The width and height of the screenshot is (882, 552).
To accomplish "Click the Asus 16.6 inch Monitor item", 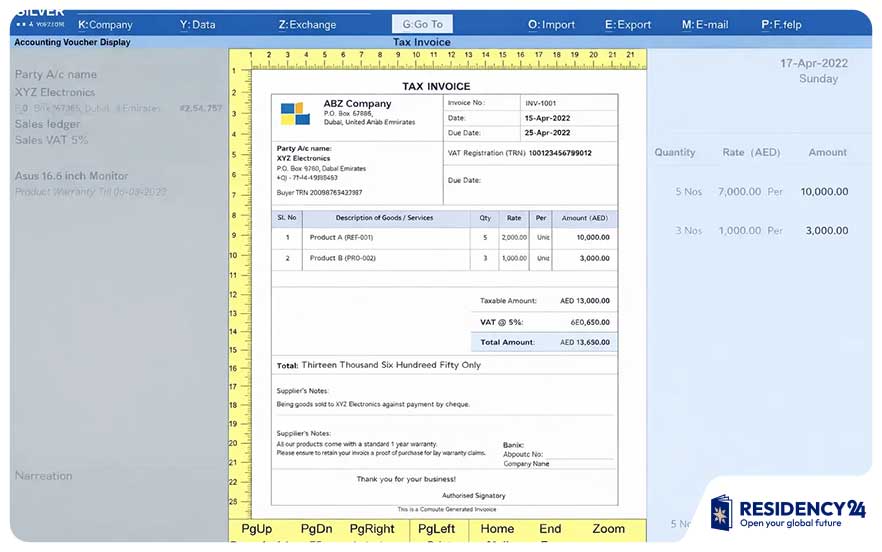I will [71, 176].
